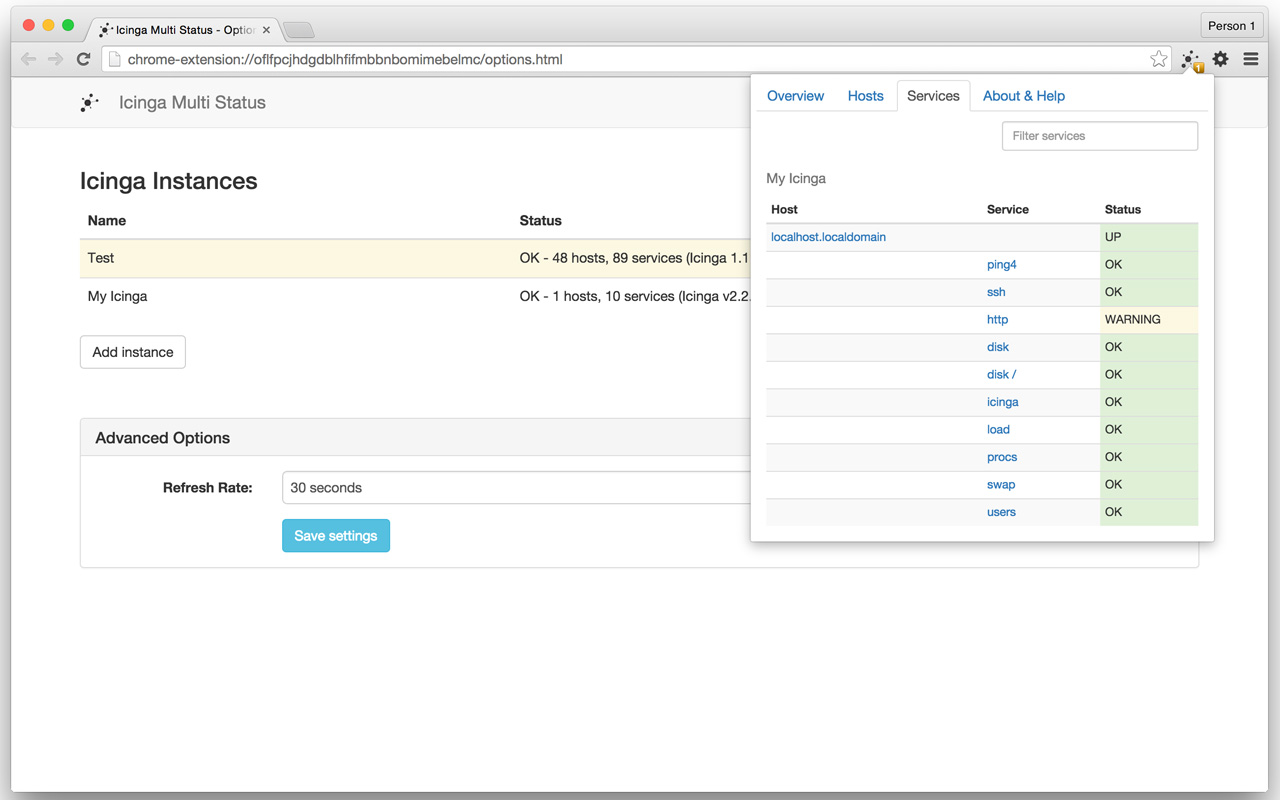Click the browser back arrow
The height and width of the screenshot is (800, 1280).
coord(28,59)
